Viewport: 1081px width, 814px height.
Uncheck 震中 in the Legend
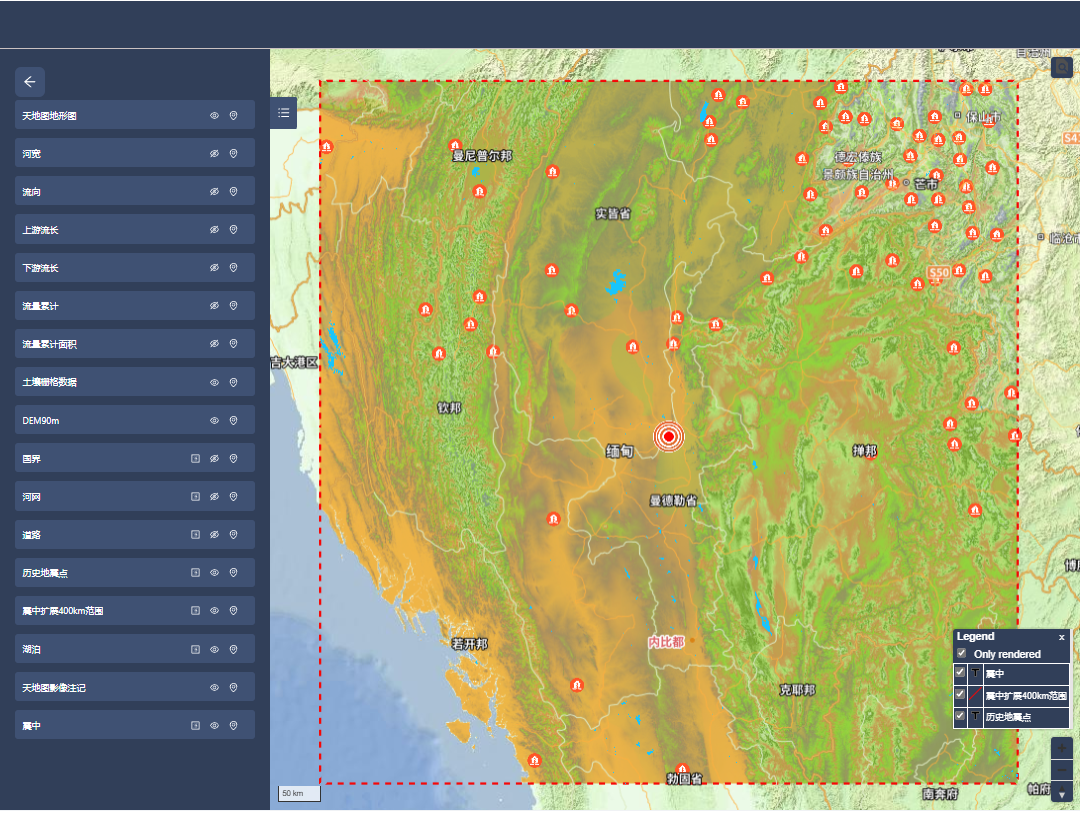[x=960, y=672]
